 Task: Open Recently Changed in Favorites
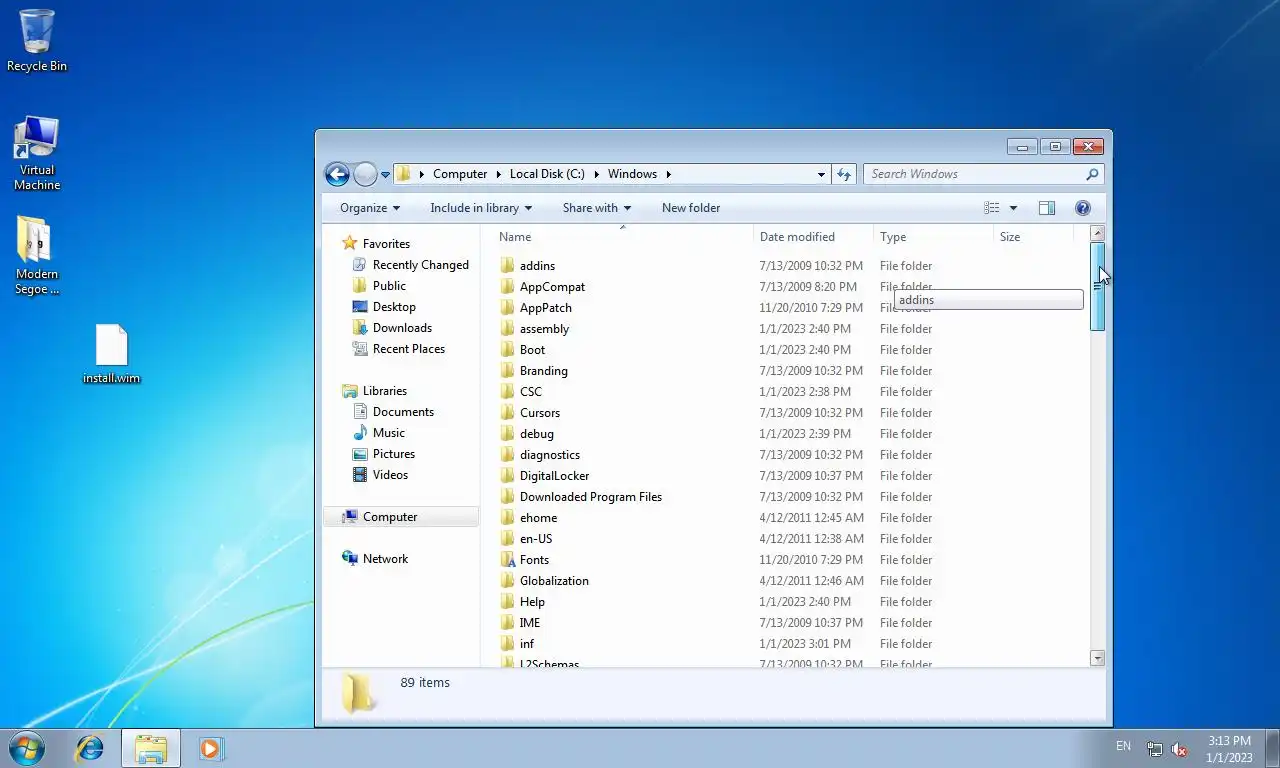click(411, 265)
